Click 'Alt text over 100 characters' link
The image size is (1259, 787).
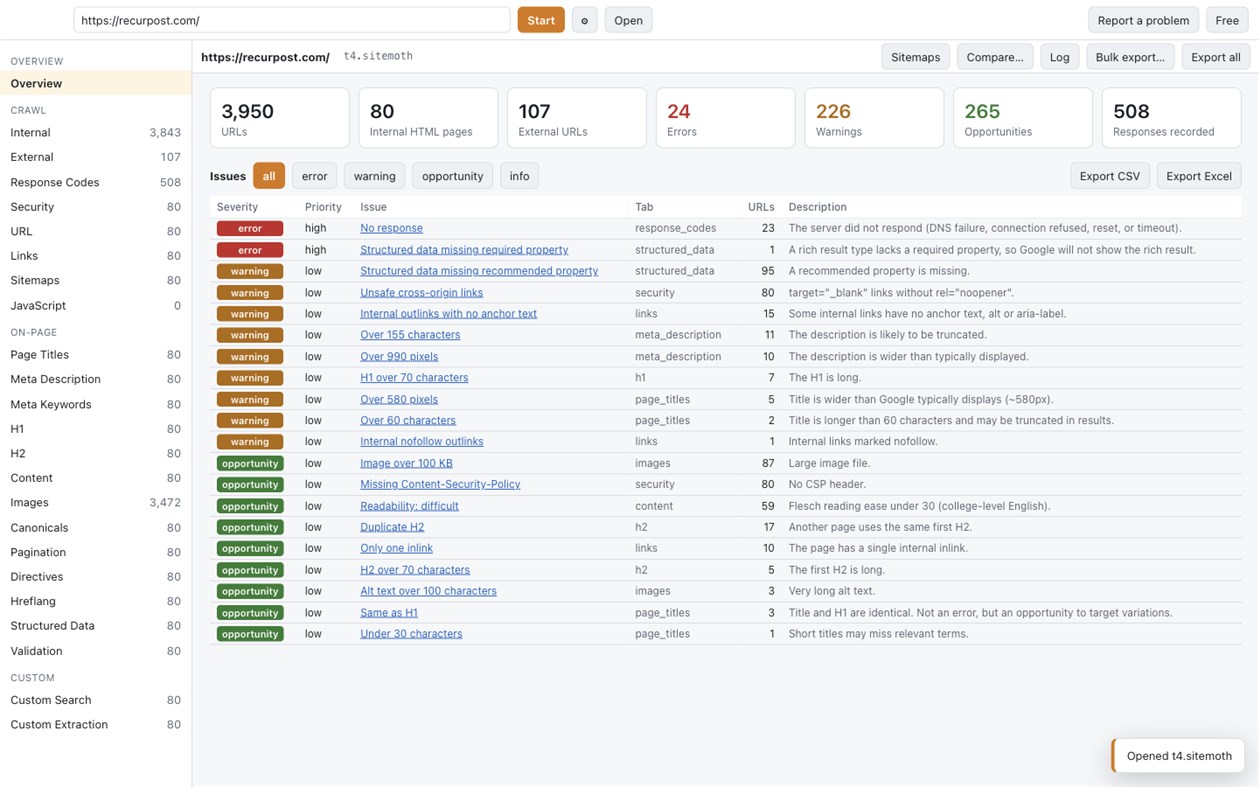click(x=428, y=591)
